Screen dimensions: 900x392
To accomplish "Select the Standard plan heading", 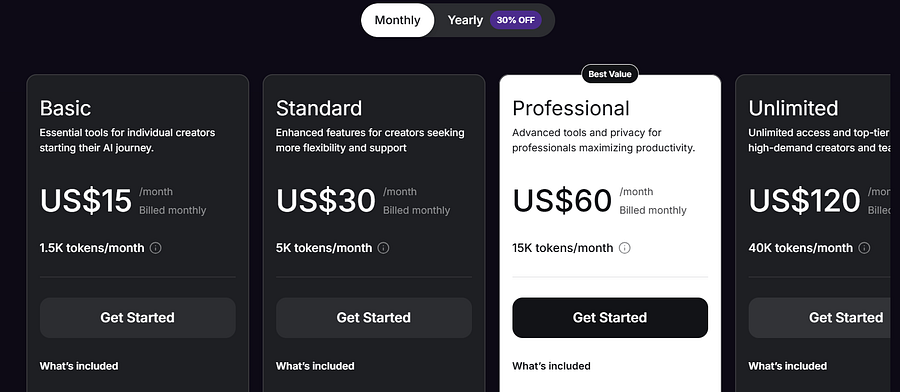I will 319,108.
